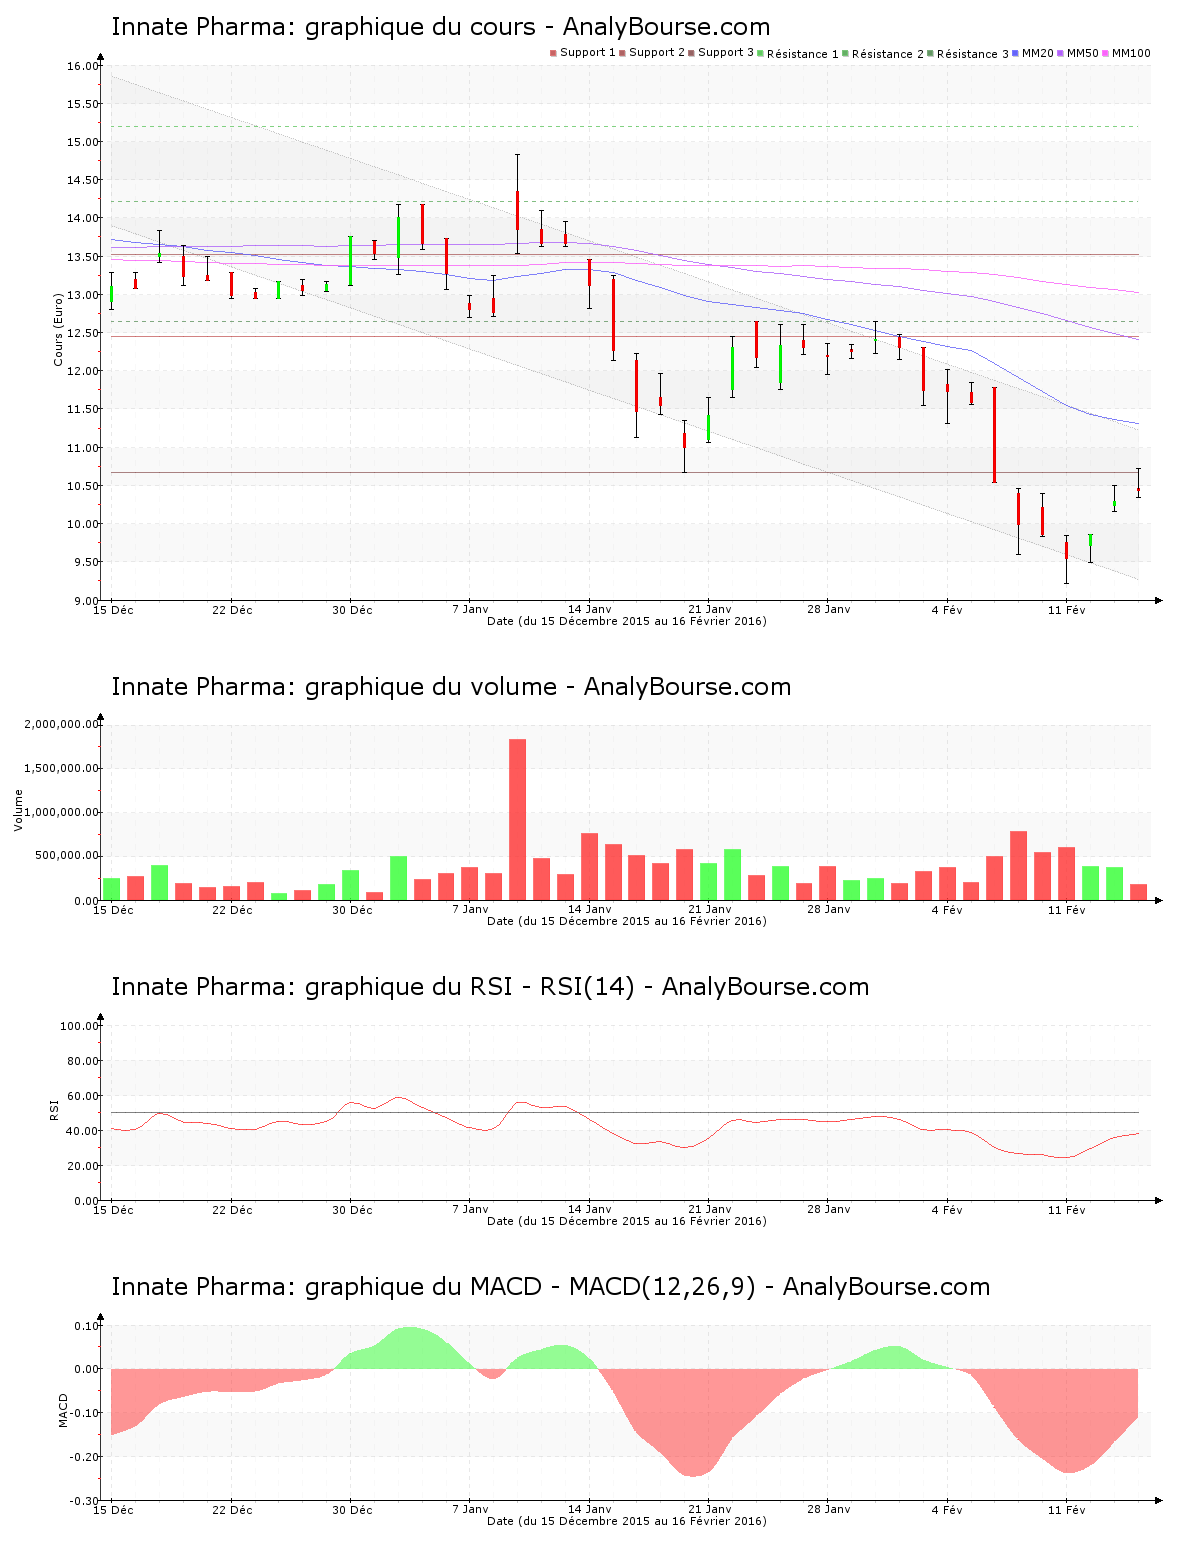The height and width of the screenshot is (1550, 1200).
Task: Click the 9.00 price axis value
Action: 85,600
